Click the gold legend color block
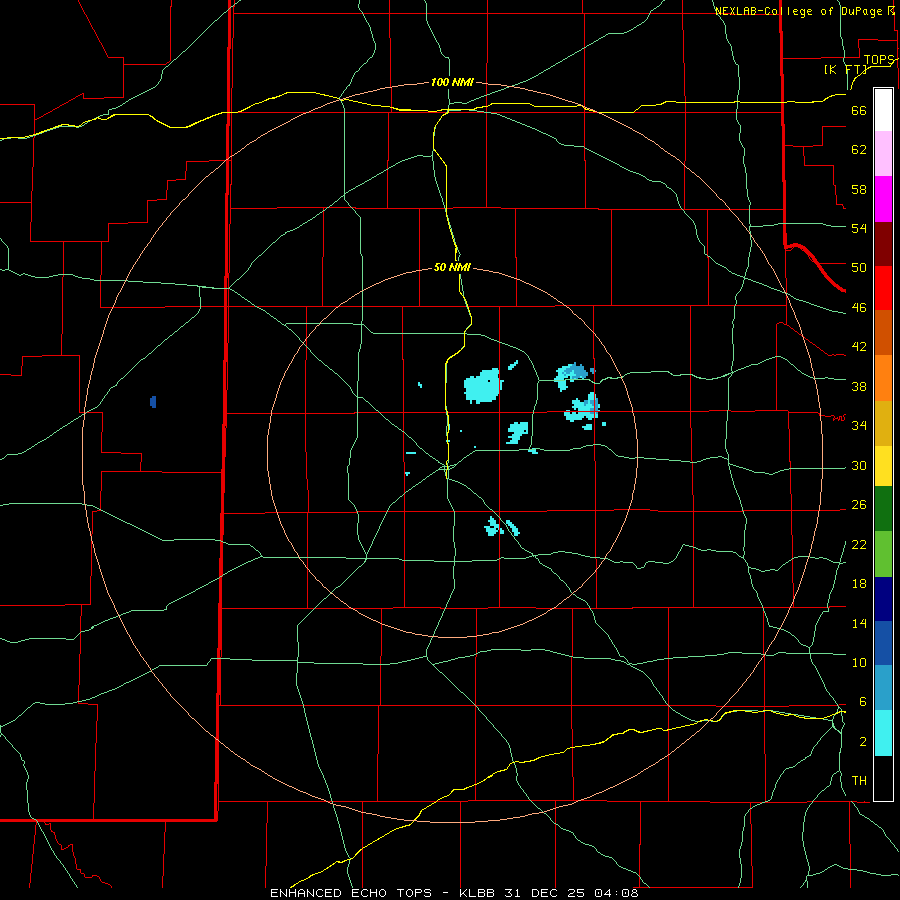 883,423
